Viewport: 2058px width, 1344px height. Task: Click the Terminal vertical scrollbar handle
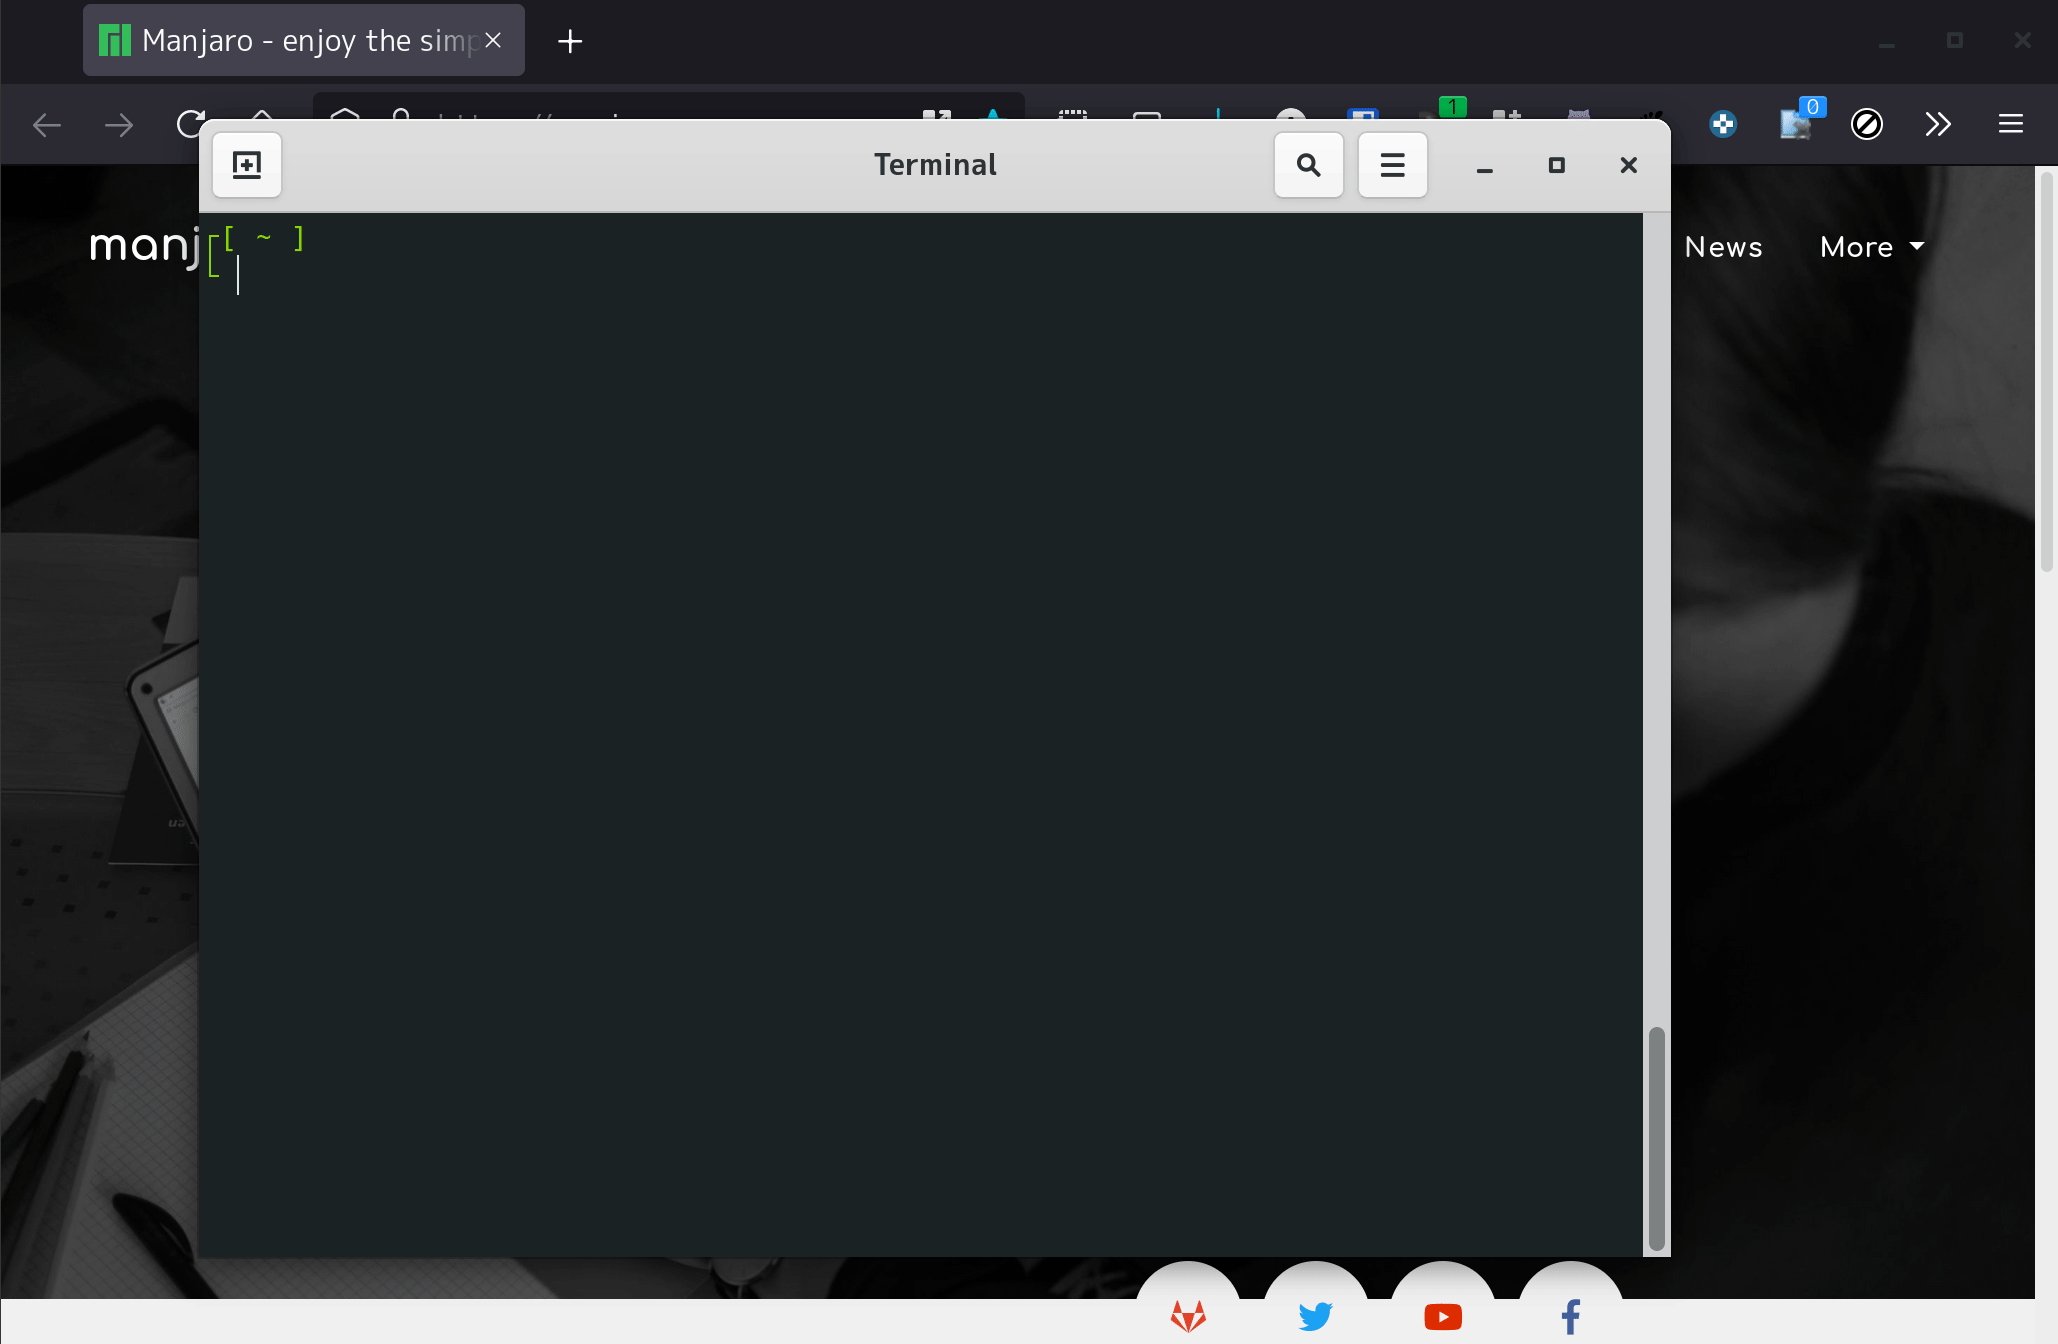[x=1656, y=1138]
